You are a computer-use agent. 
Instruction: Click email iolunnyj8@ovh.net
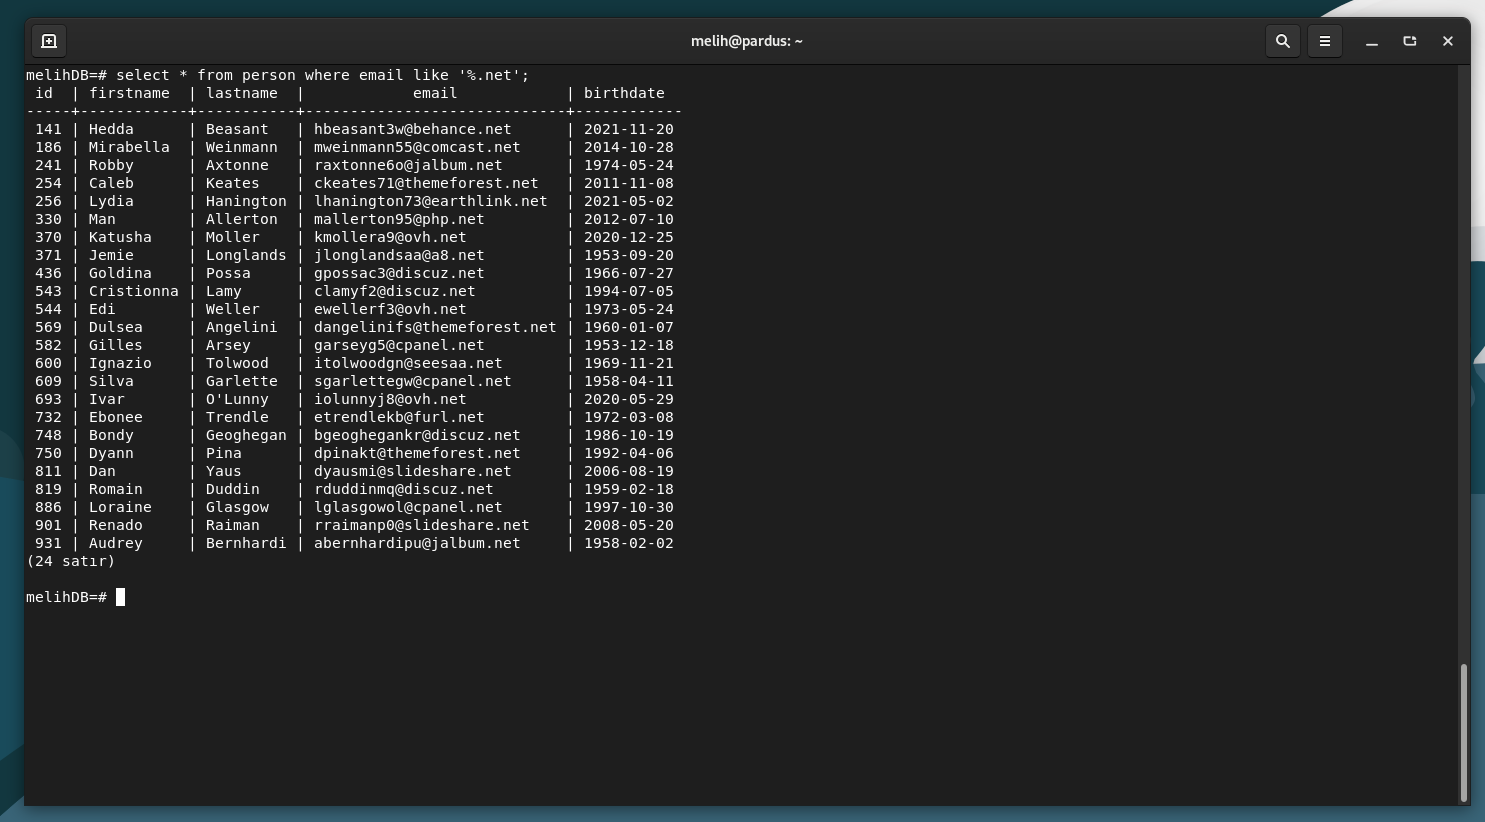point(390,399)
